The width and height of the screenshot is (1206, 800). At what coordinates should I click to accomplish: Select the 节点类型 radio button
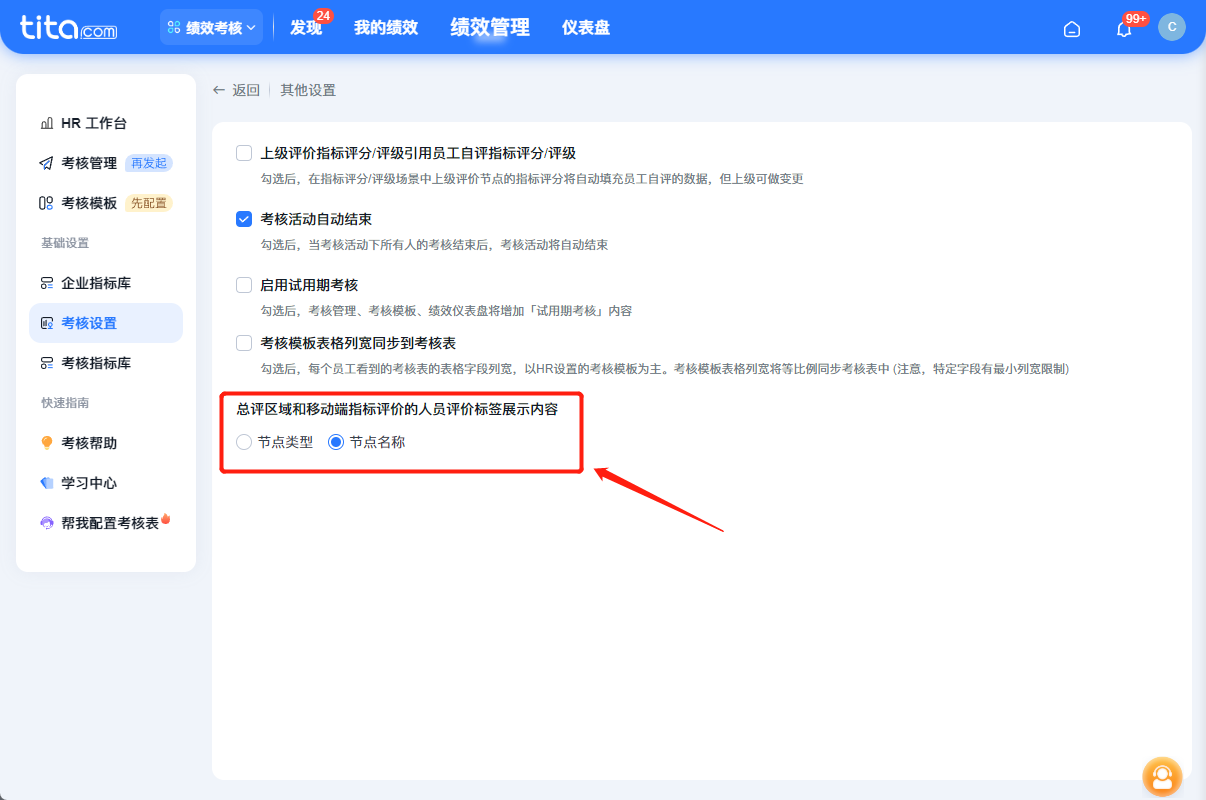[243, 441]
